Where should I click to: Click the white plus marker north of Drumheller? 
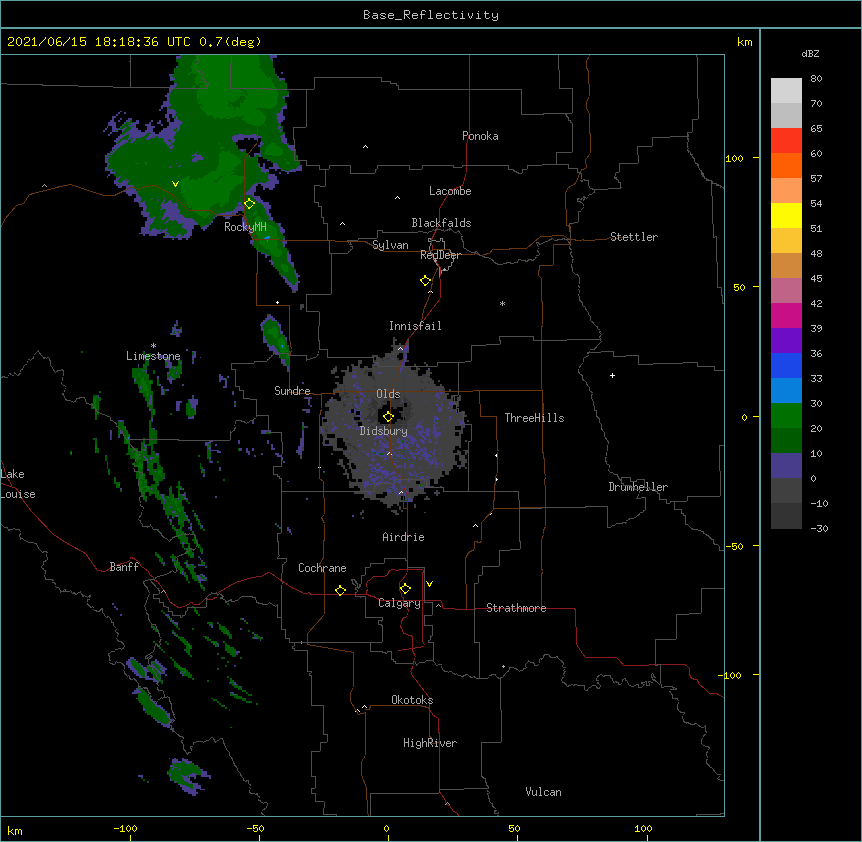(612, 375)
